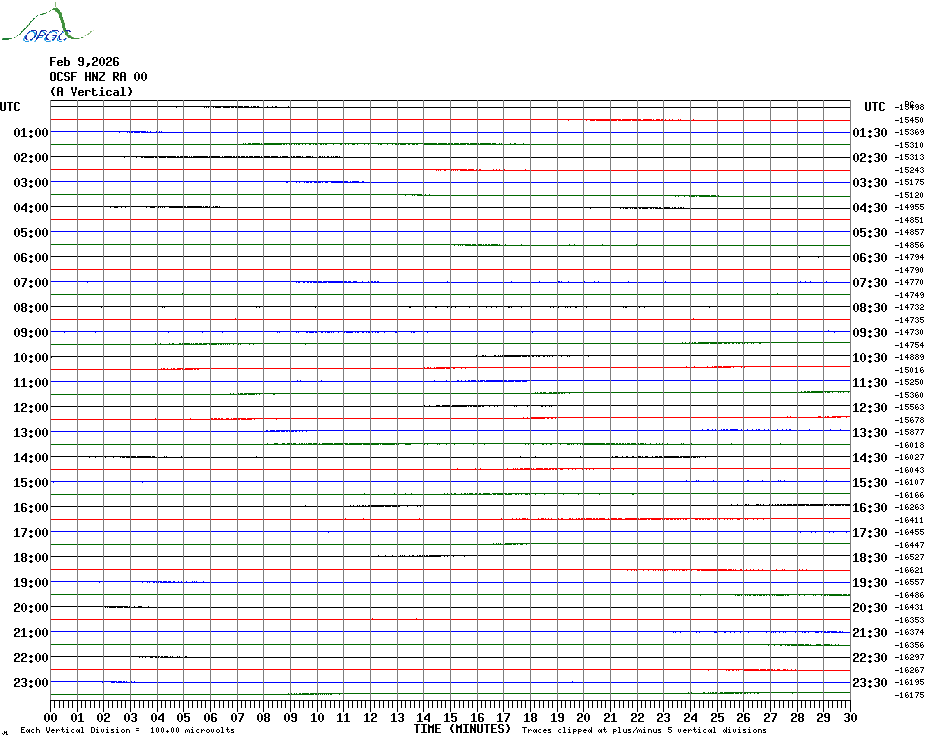The width and height of the screenshot is (930, 744).
Task: Click the TIME (MINUTES) axis title
Action: [462, 729]
